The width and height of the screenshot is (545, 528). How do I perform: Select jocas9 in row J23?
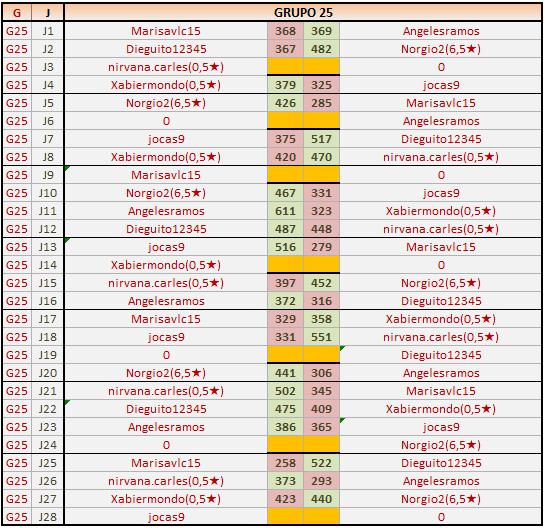pos(441,427)
